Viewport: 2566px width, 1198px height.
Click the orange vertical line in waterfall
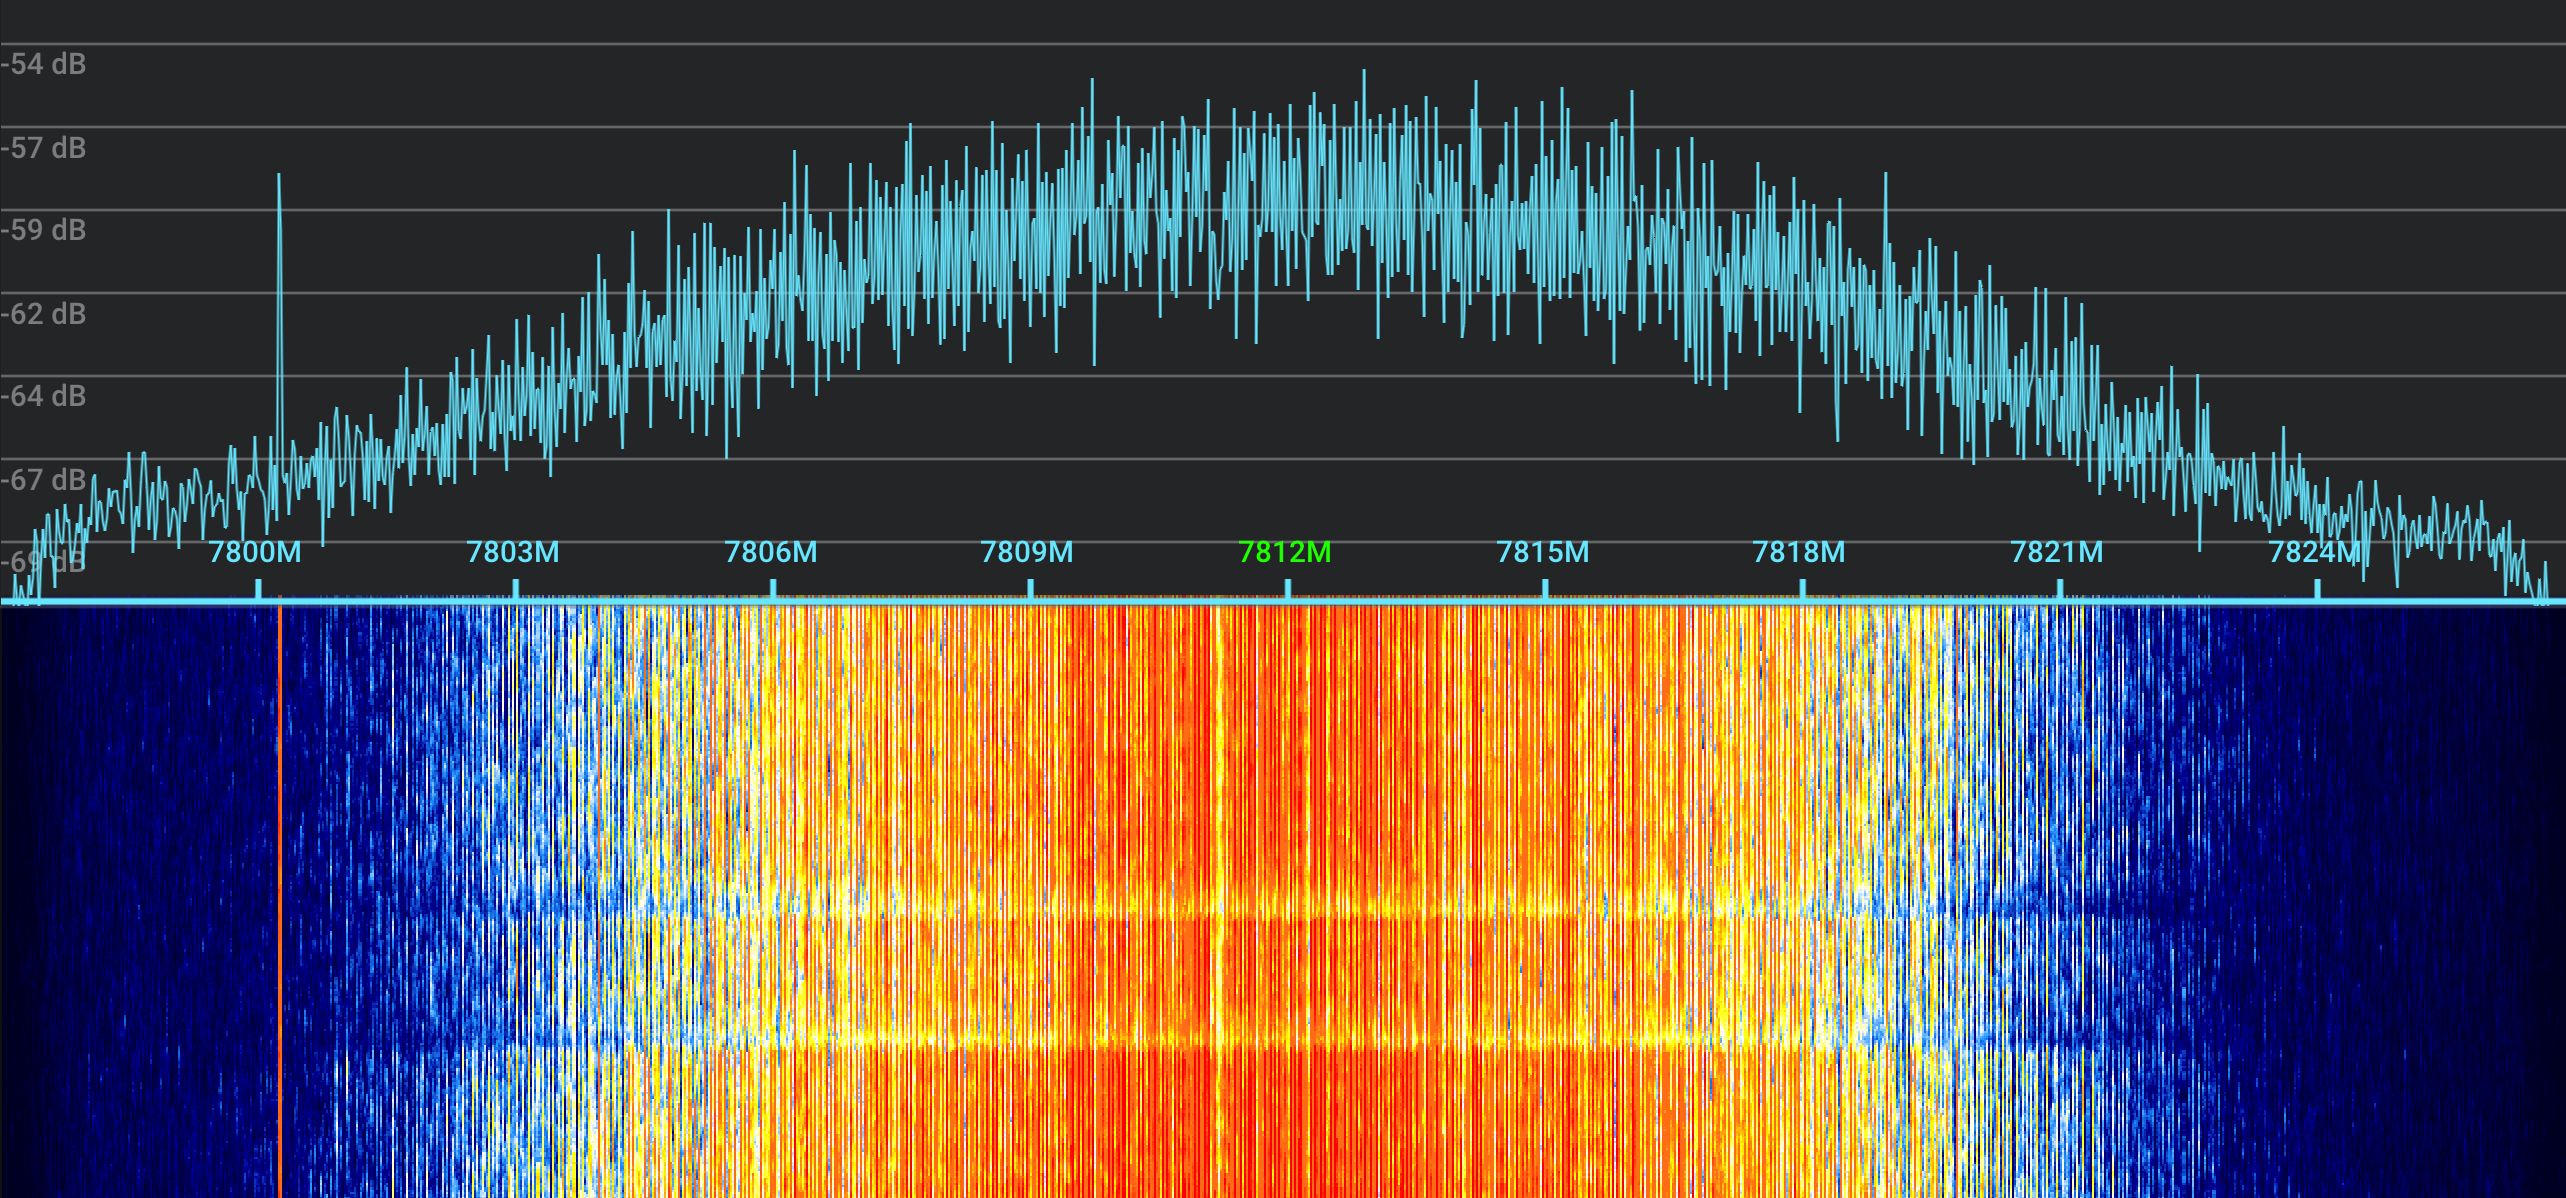point(279,900)
